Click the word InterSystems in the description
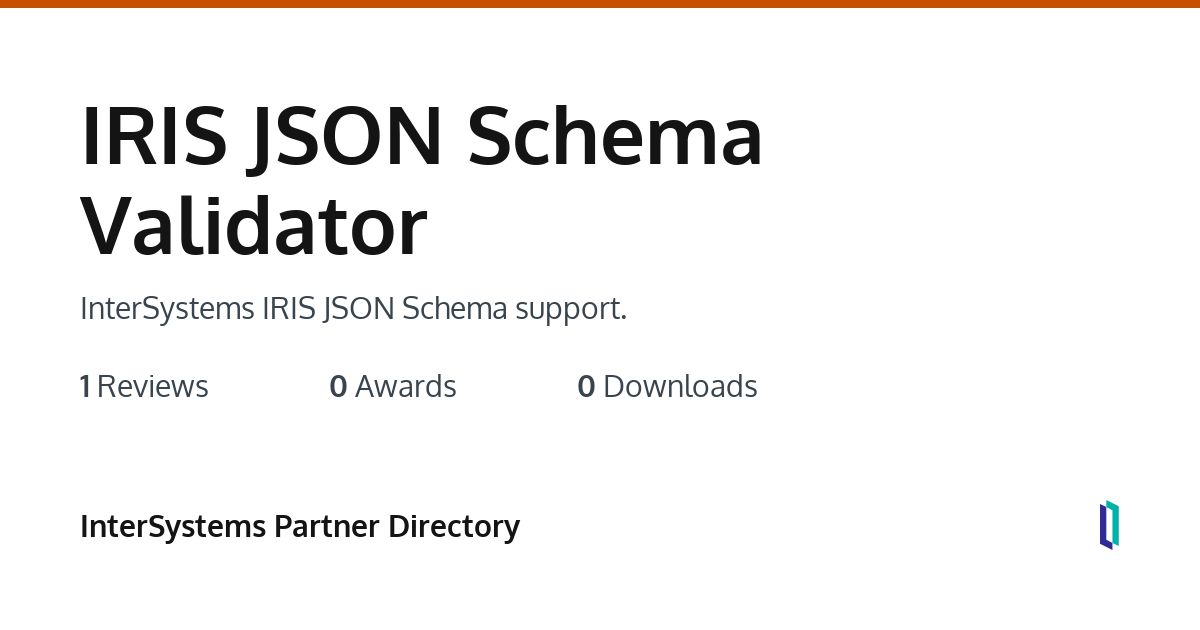The height and width of the screenshot is (630, 1200). (x=167, y=309)
